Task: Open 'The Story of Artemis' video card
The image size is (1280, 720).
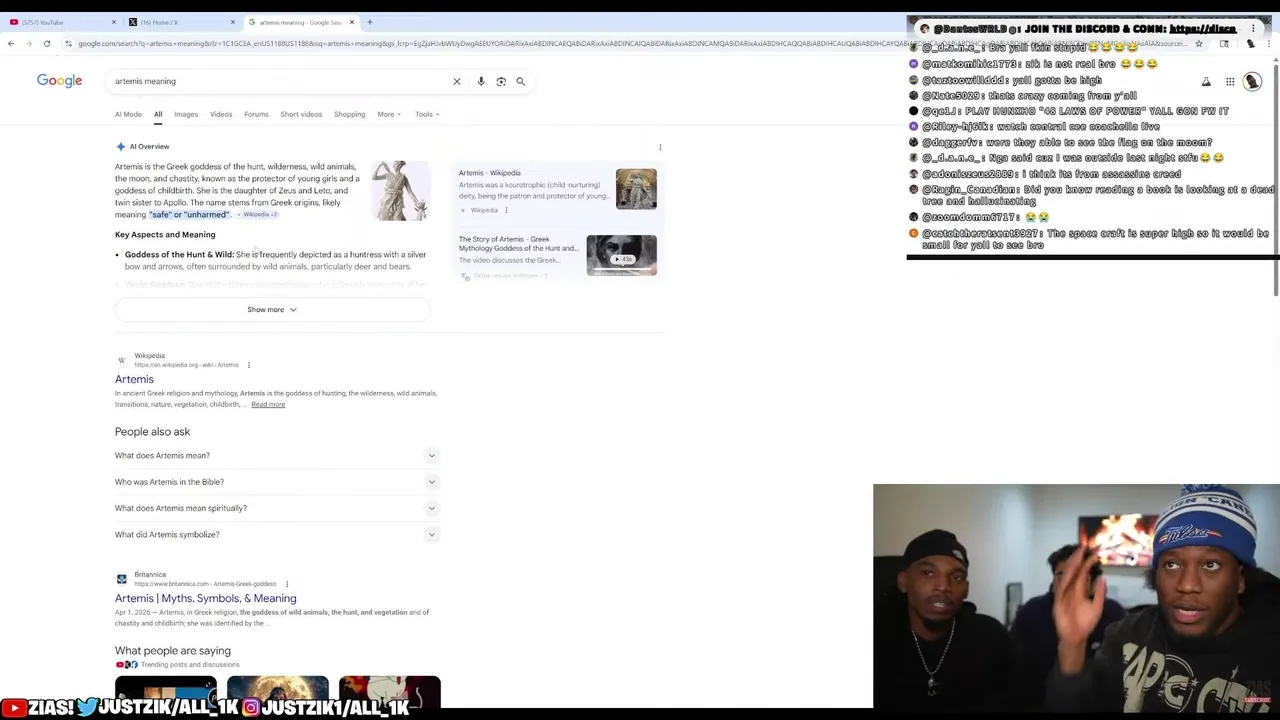Action: pyautogui.click(x=557, y=257)
